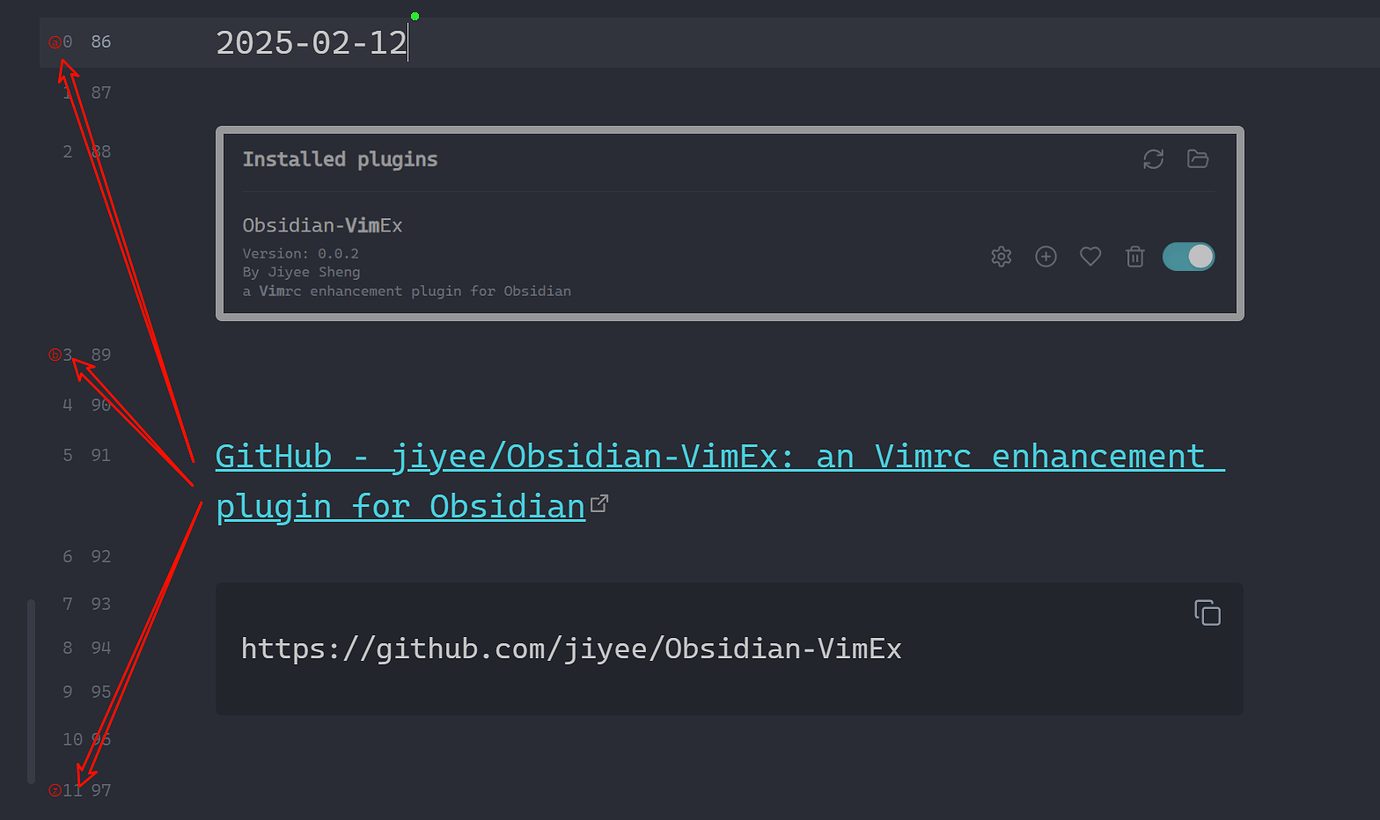
Task: Reload installed plugins with the refresh icon
Action: [1153, 159]
